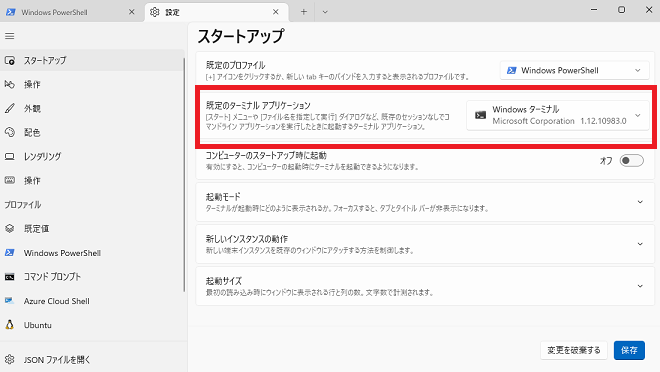The image size is (660, 372).
Task: Open the first 操作 page below スタートアップ
Action: [x=92, y=85]
